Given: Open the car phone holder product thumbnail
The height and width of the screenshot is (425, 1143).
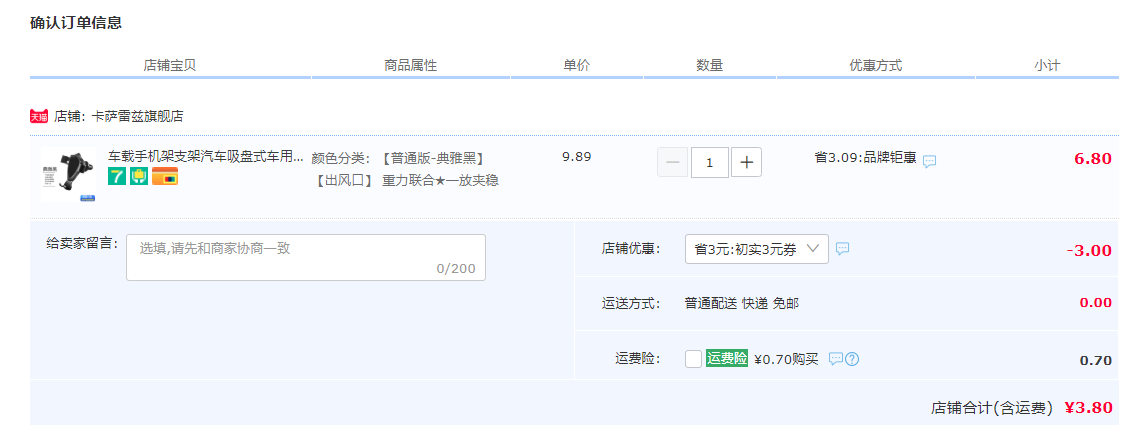Looking at the screenshot, I should point(69,175).
